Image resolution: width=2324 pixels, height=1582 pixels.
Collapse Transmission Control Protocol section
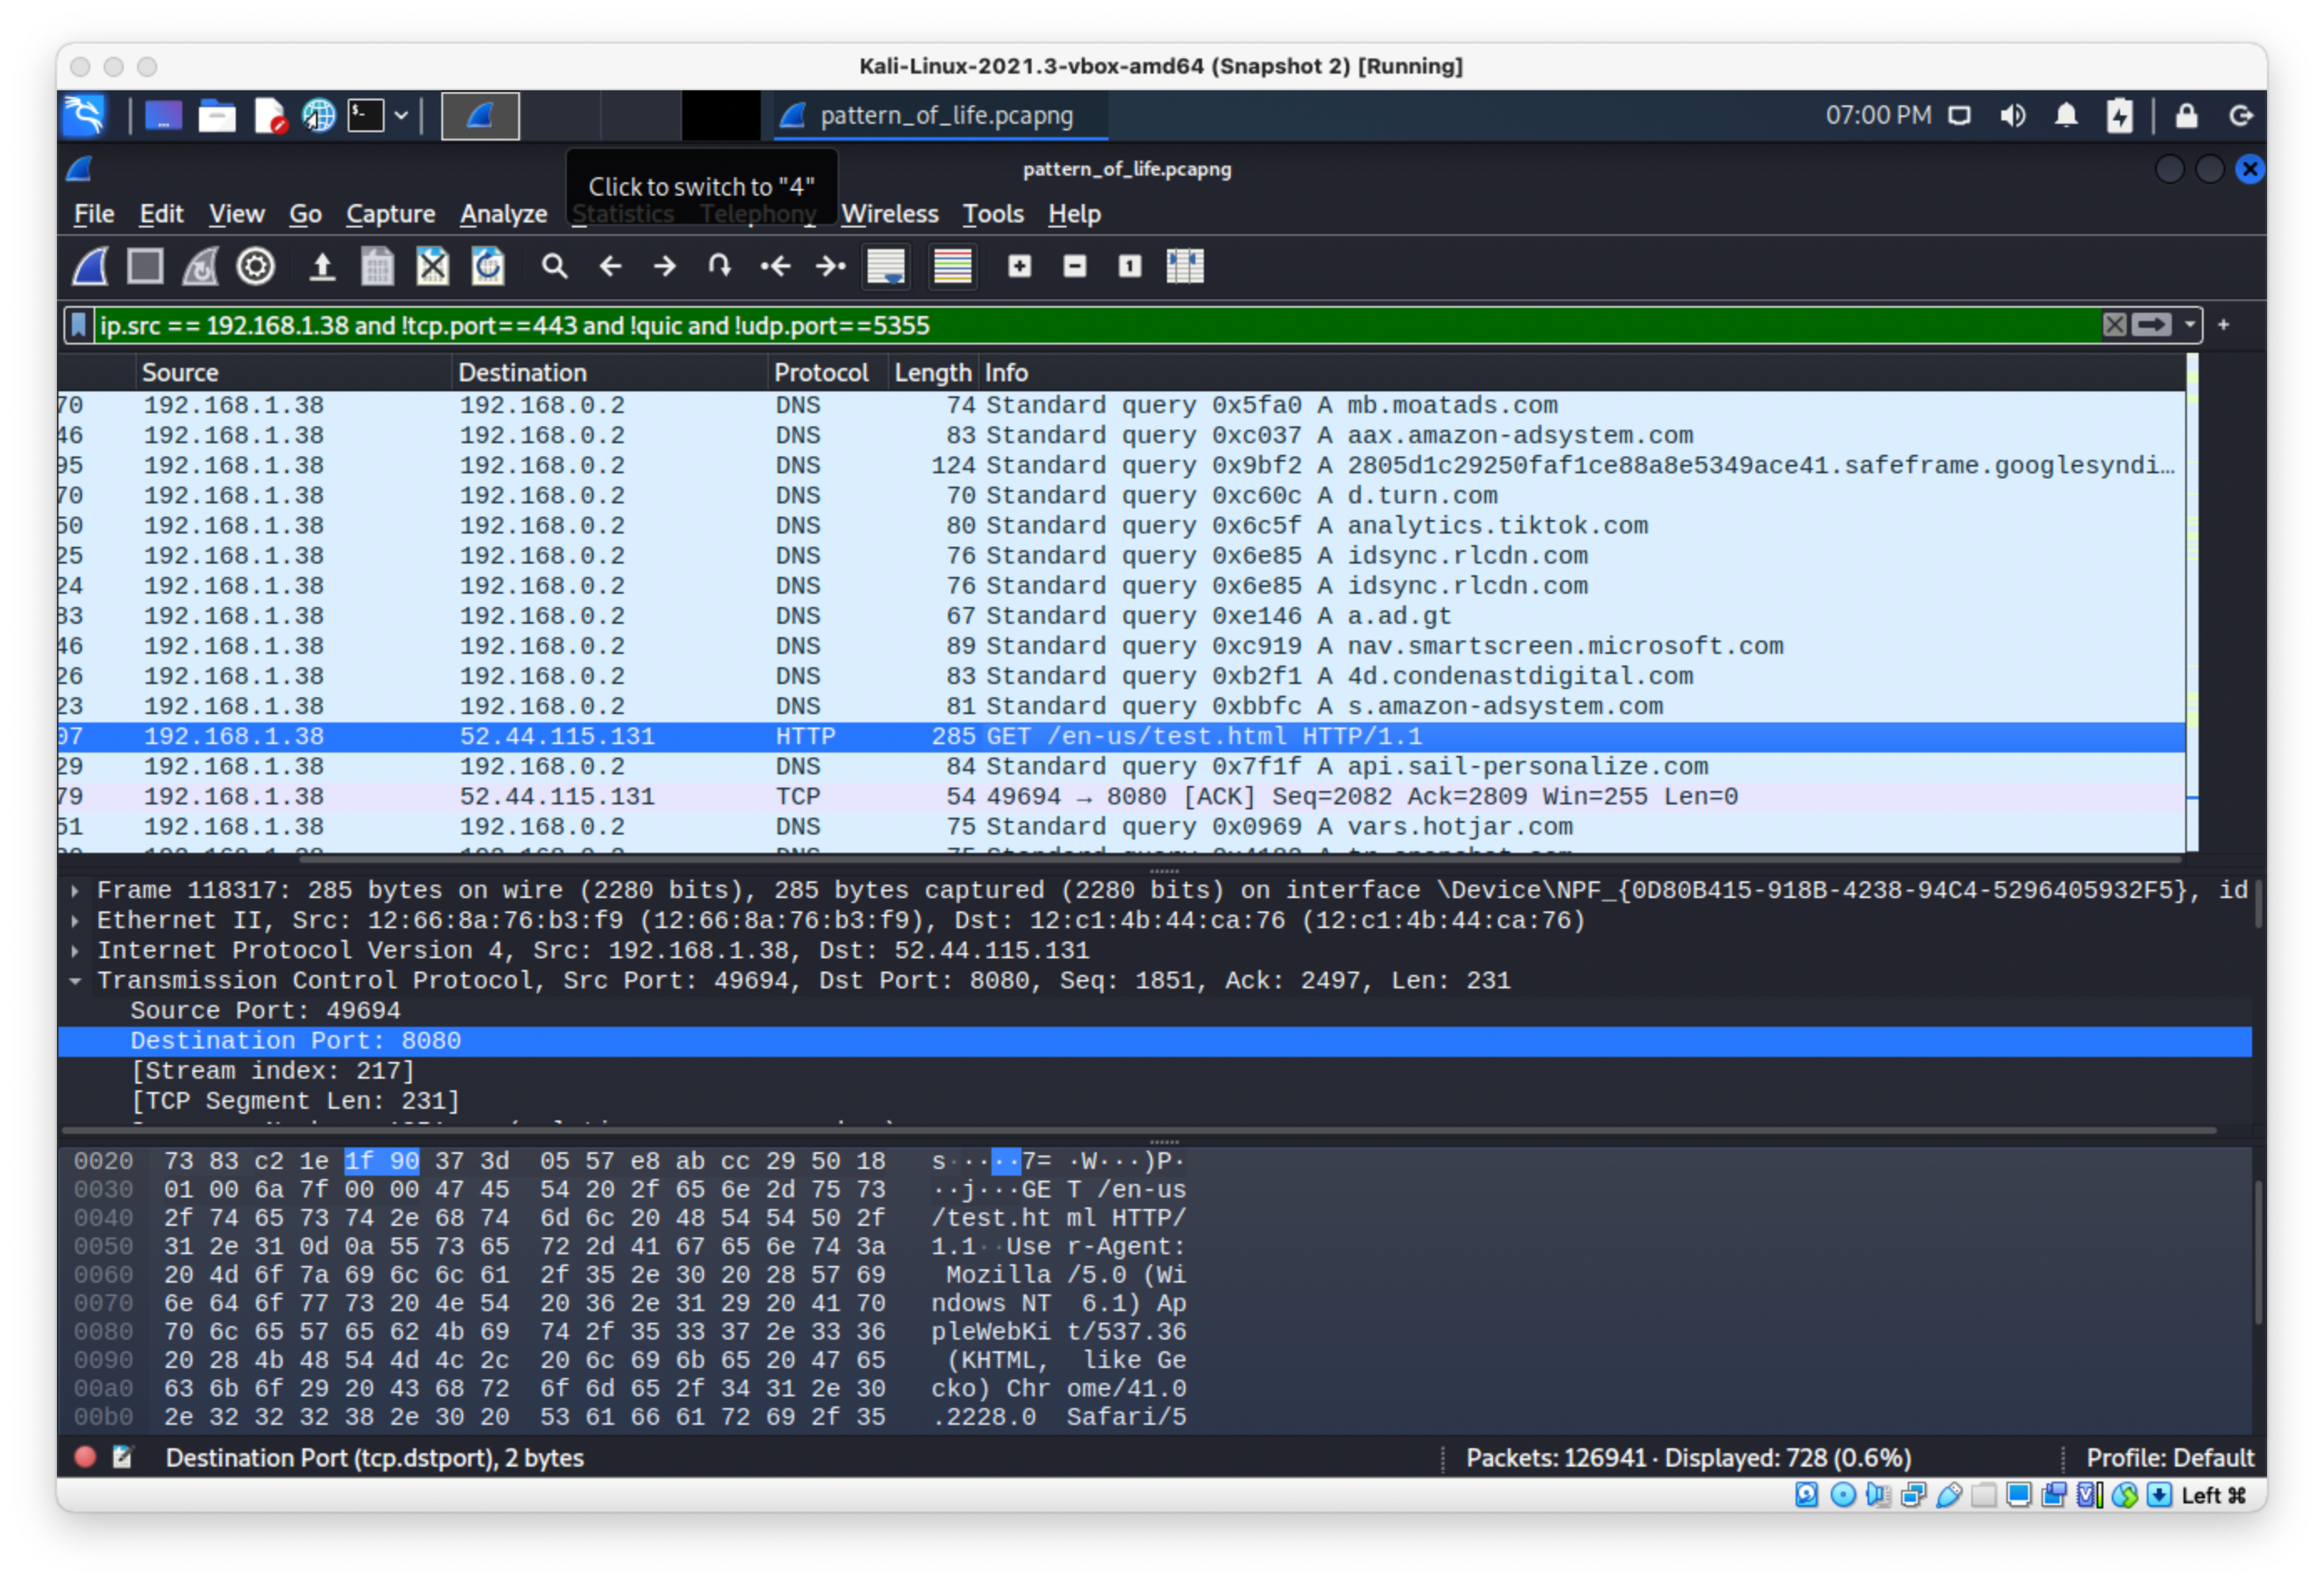(75, 980)
